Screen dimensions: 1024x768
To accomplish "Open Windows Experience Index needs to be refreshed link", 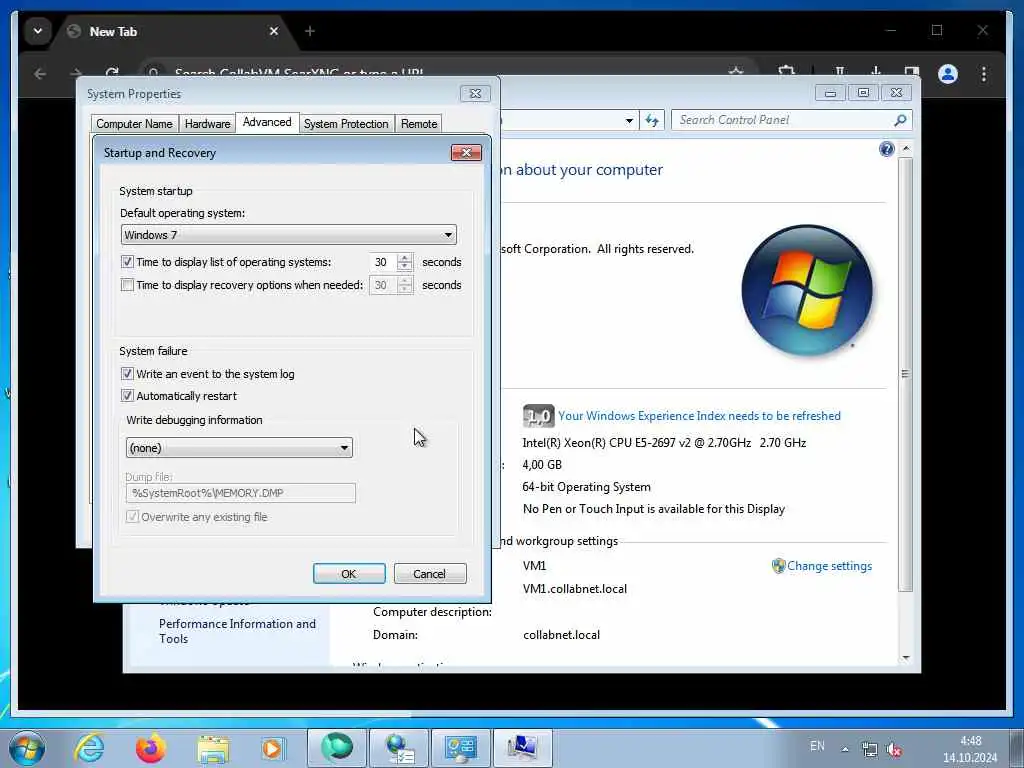I will pos(699,416).
